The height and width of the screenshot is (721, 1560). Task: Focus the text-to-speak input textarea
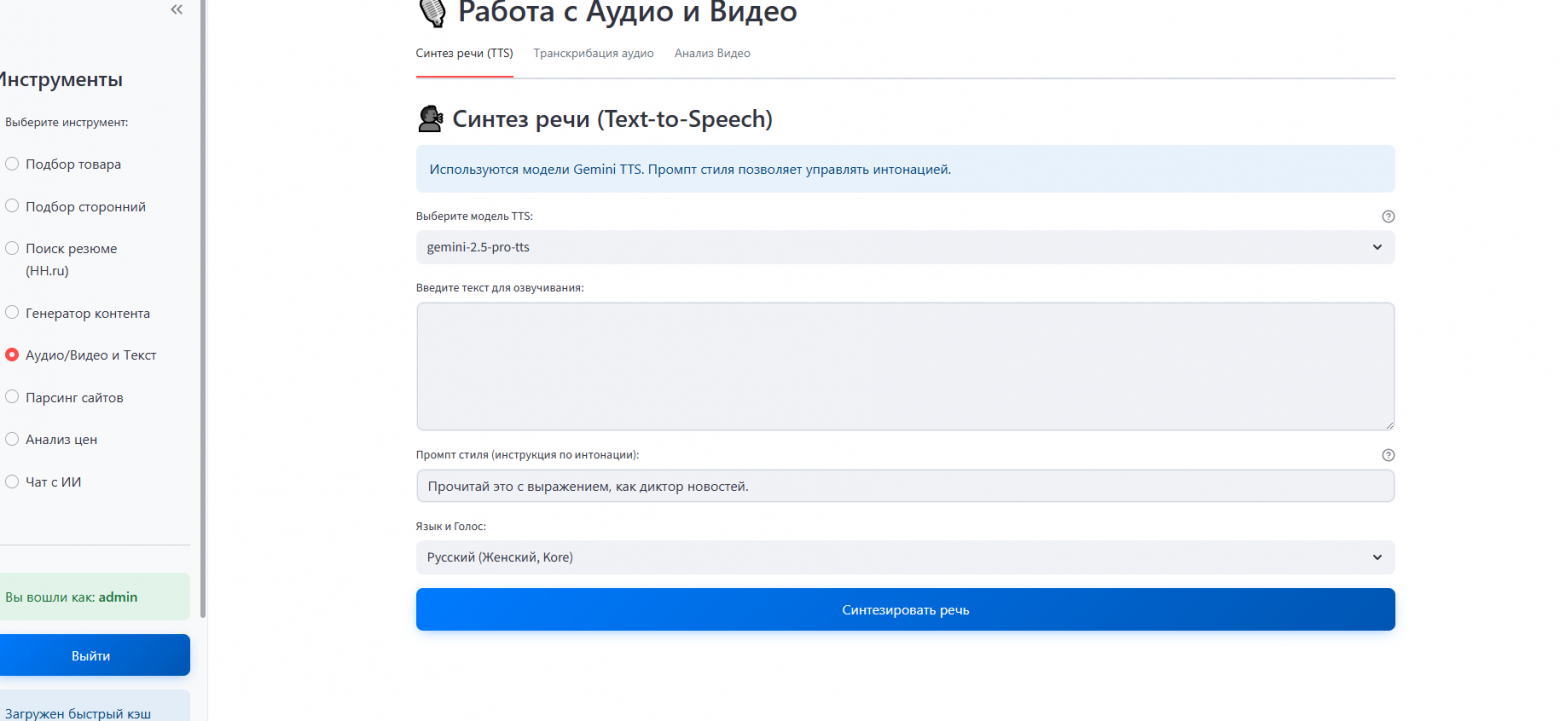coord(904,366)
